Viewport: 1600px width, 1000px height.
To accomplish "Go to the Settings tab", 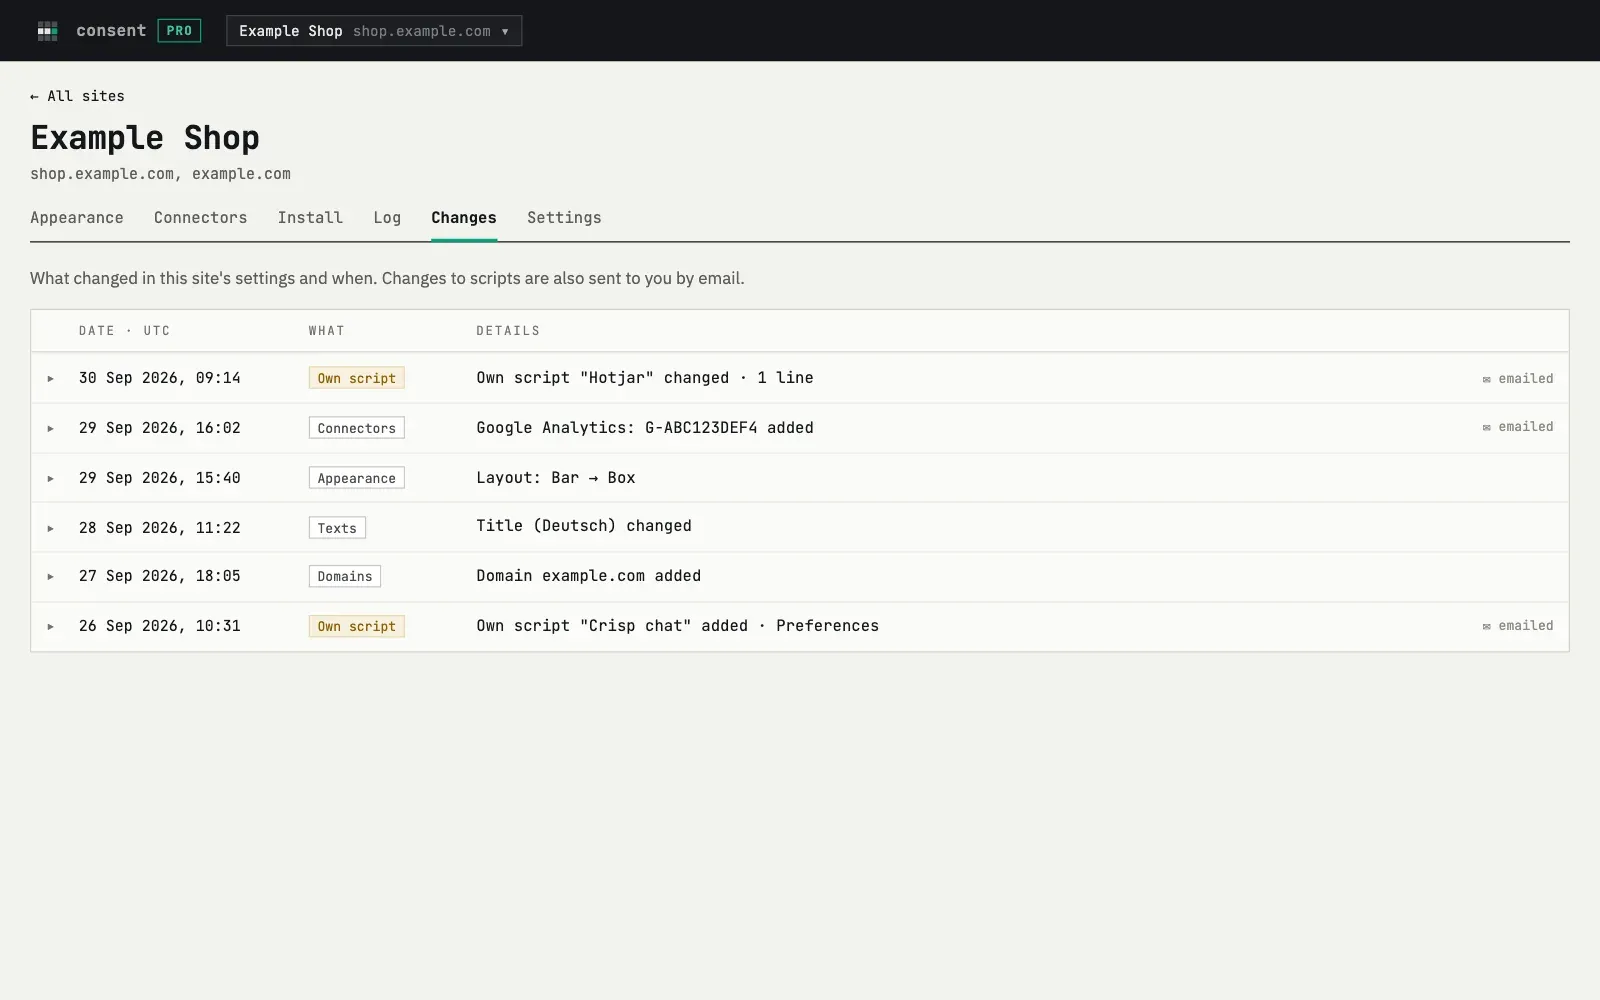I will (564, 218).
